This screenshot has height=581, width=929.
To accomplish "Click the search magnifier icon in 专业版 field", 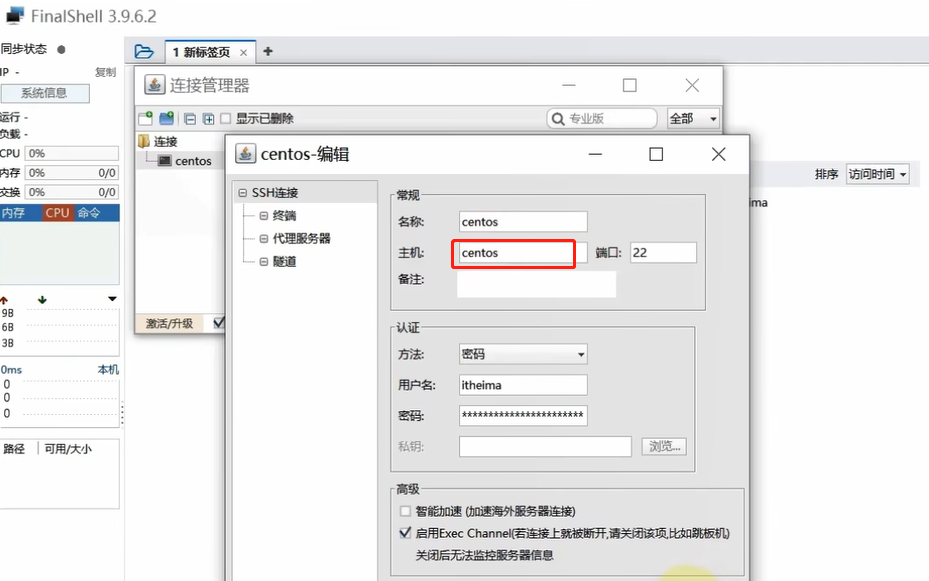I will [x=557, y=118].
